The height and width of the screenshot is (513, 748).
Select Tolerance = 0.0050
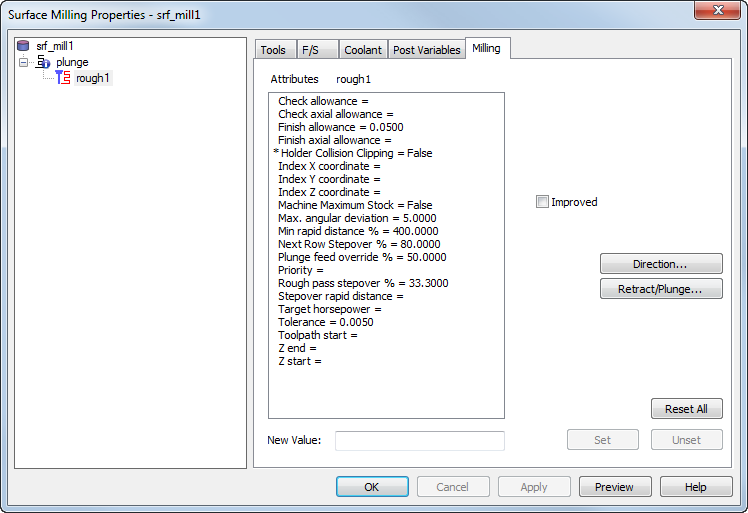click(x=326, y=322)
